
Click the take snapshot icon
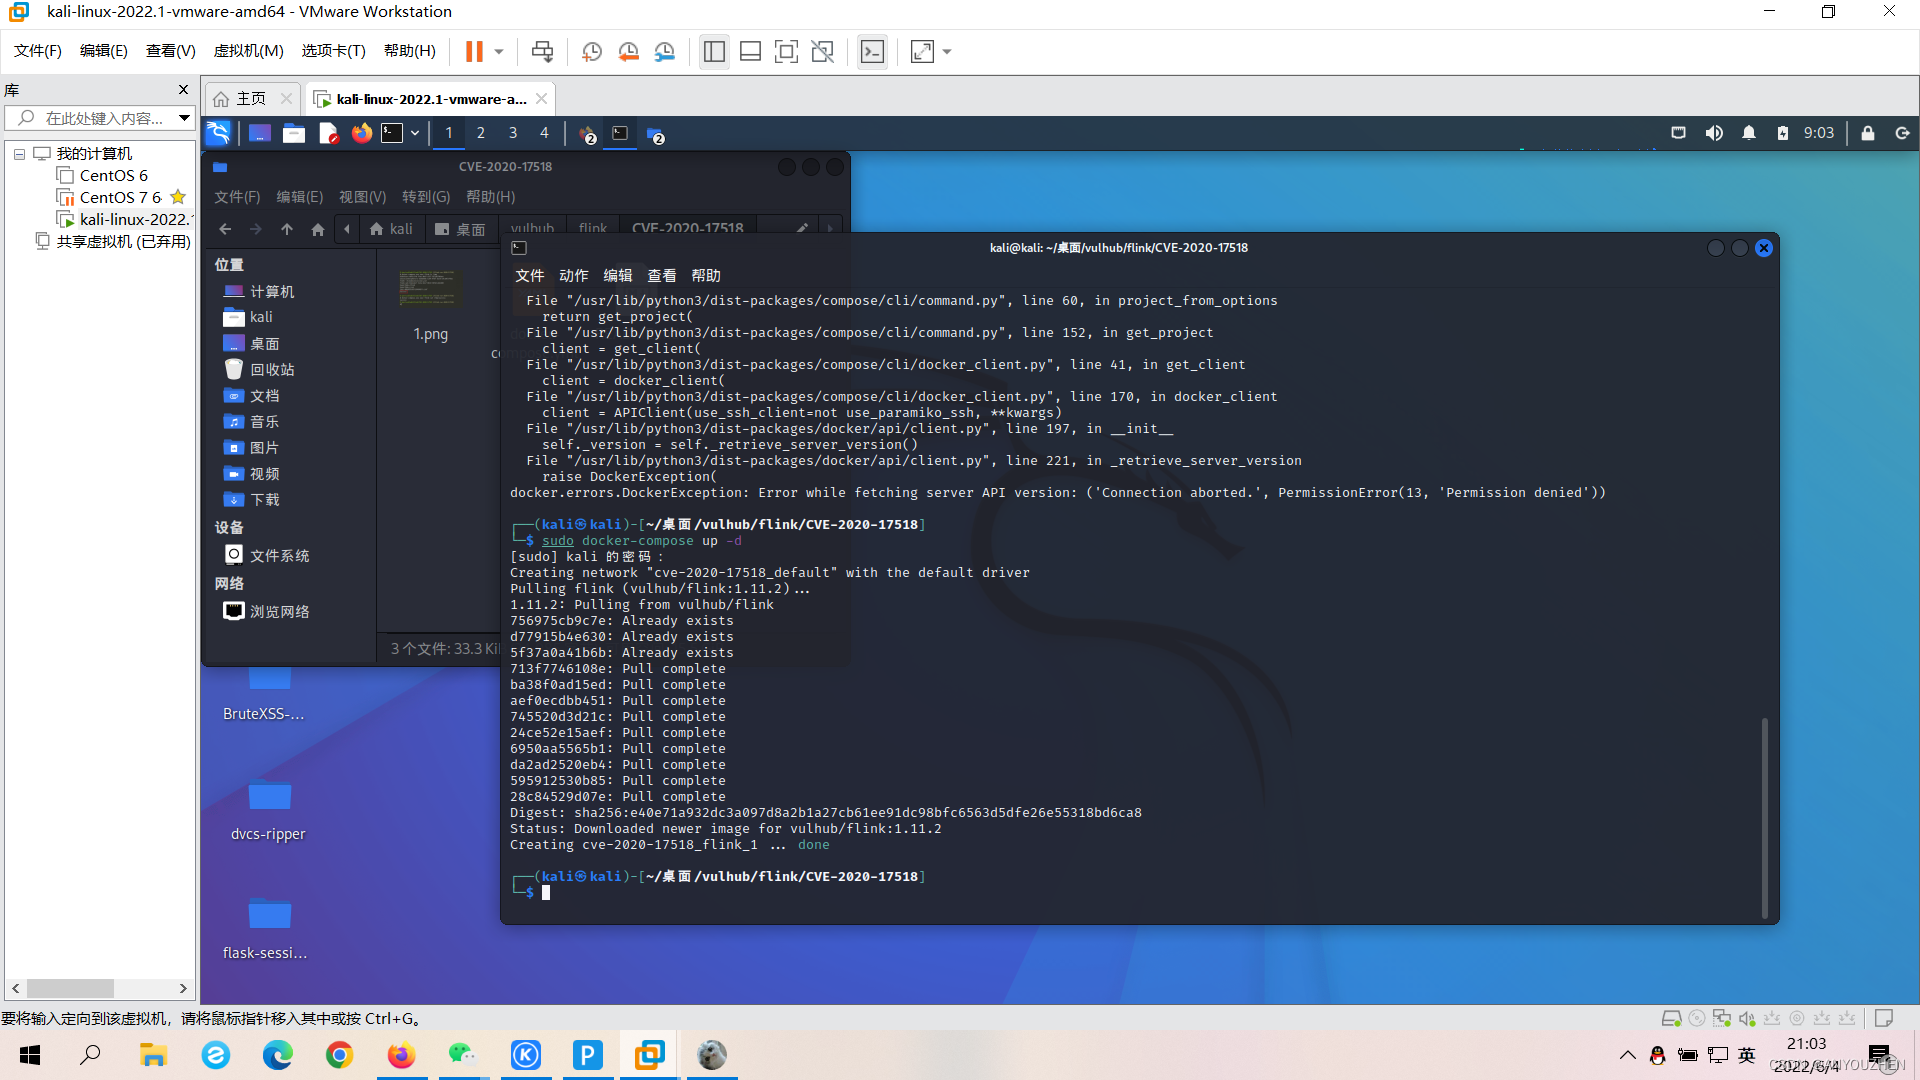(592, 51)
